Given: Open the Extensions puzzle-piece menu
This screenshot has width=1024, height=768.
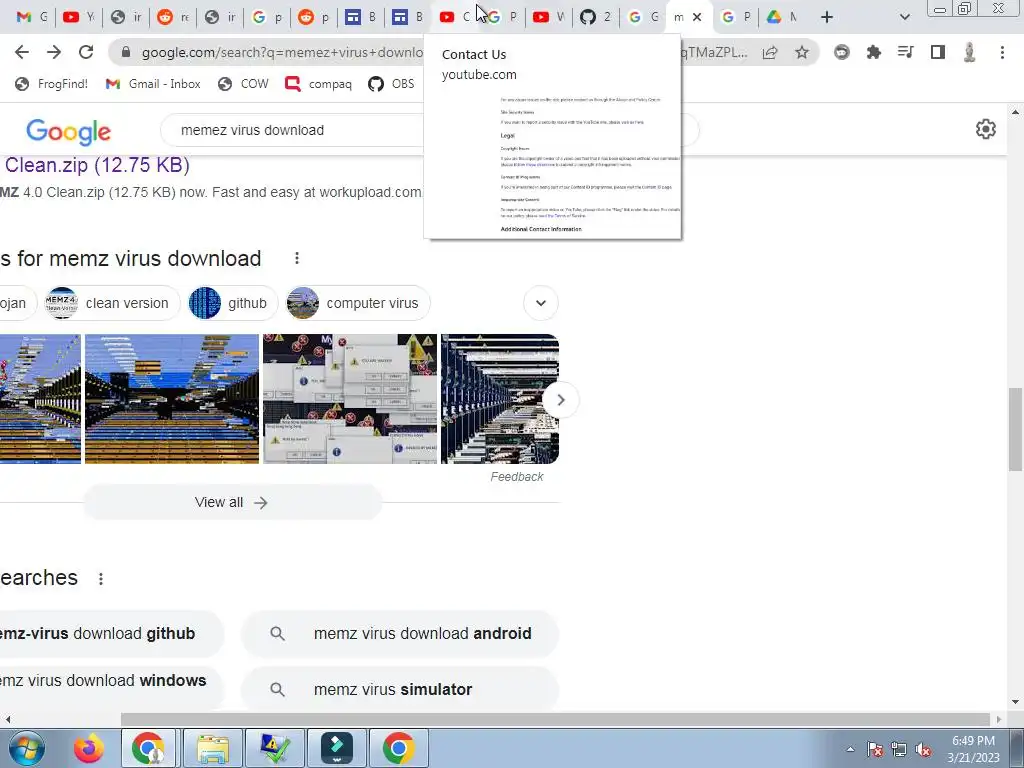Looking at the screenshot, I should tap(874, 52).
